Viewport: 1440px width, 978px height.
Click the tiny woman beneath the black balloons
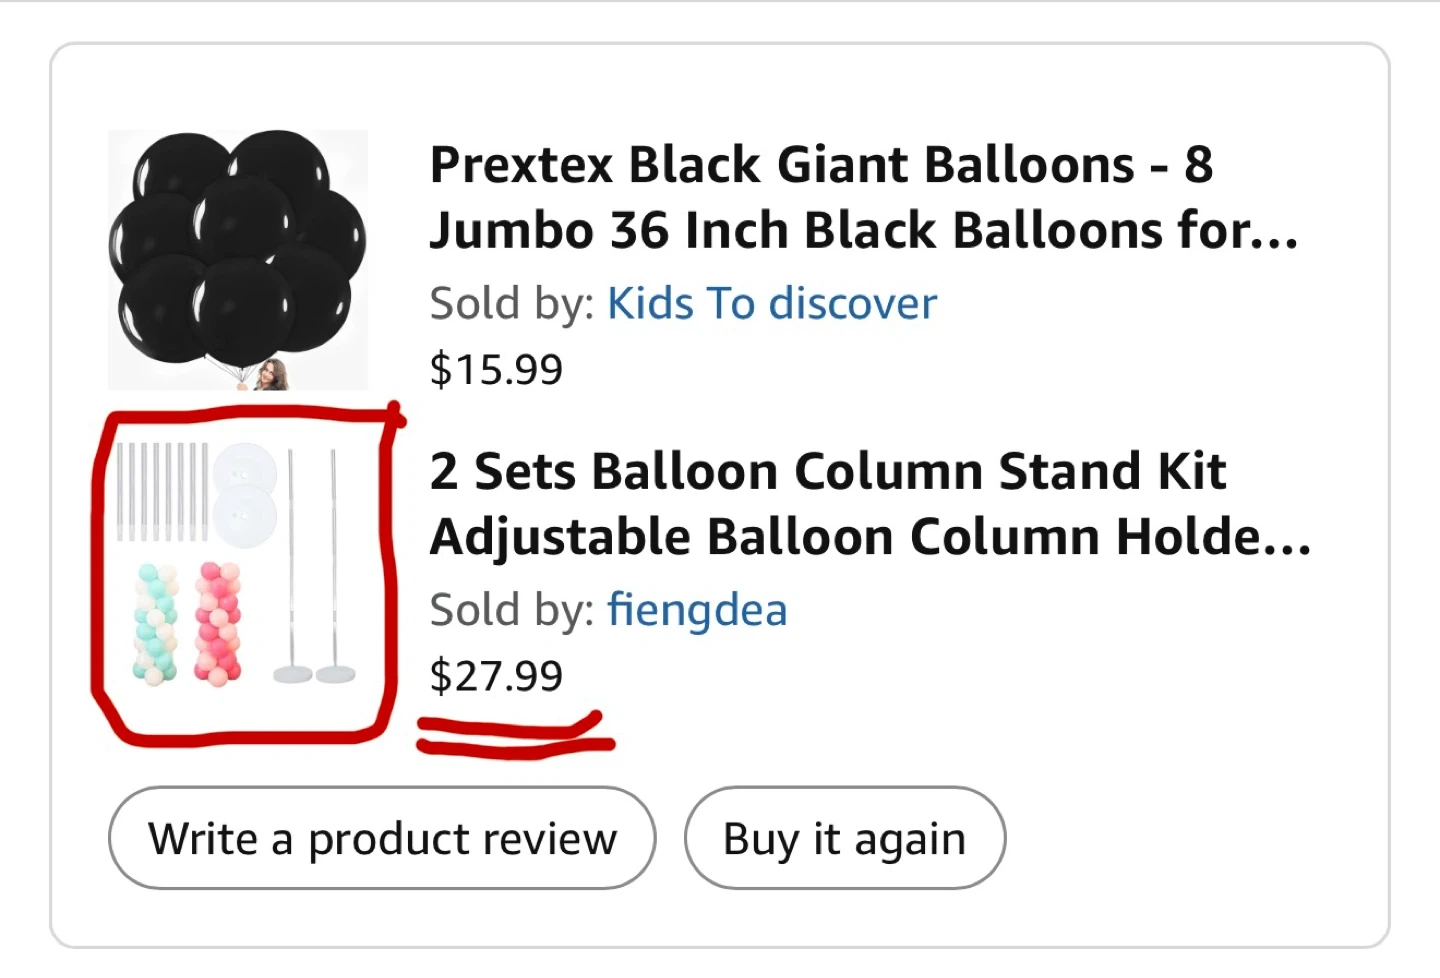click(270, 376)
